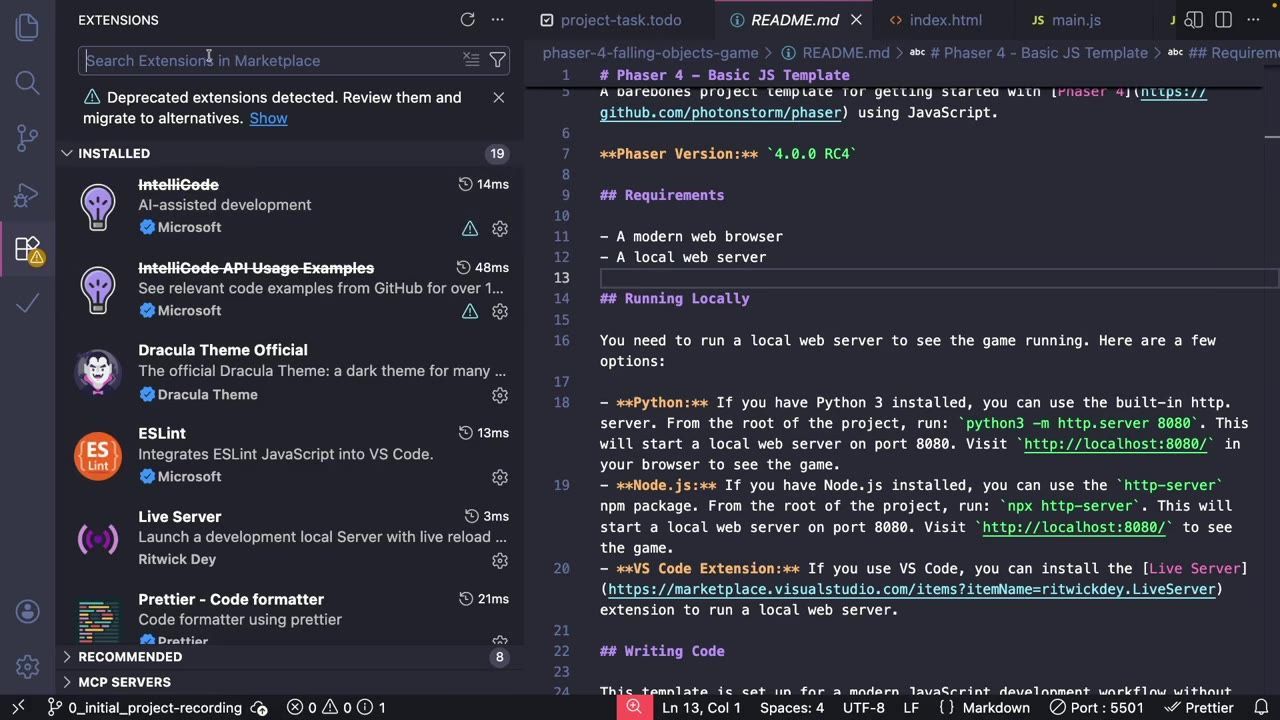Open Extensions panel more actions menu
The width and height of the screenshot is (1280, 720).
498,20
